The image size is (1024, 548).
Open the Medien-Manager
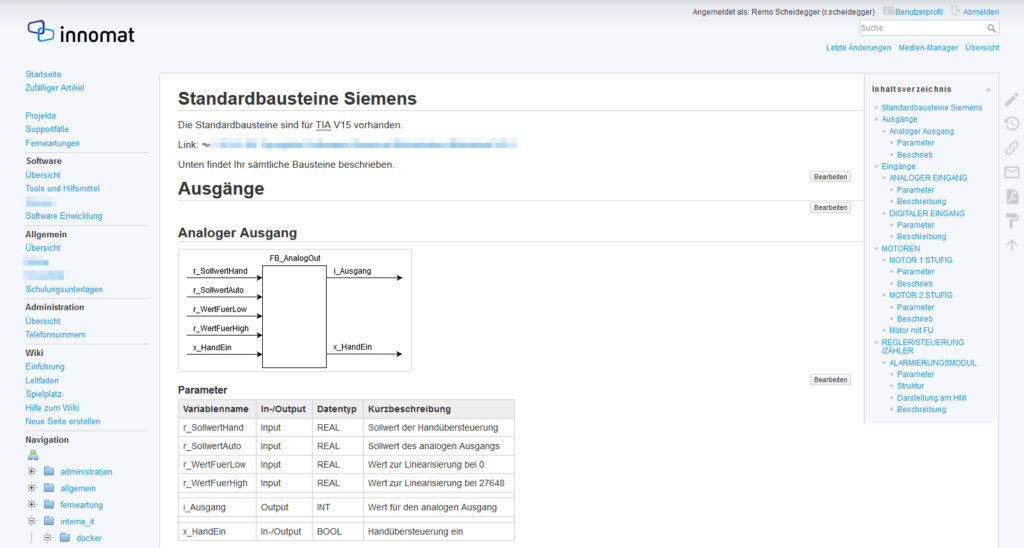(x=928, y=48)
